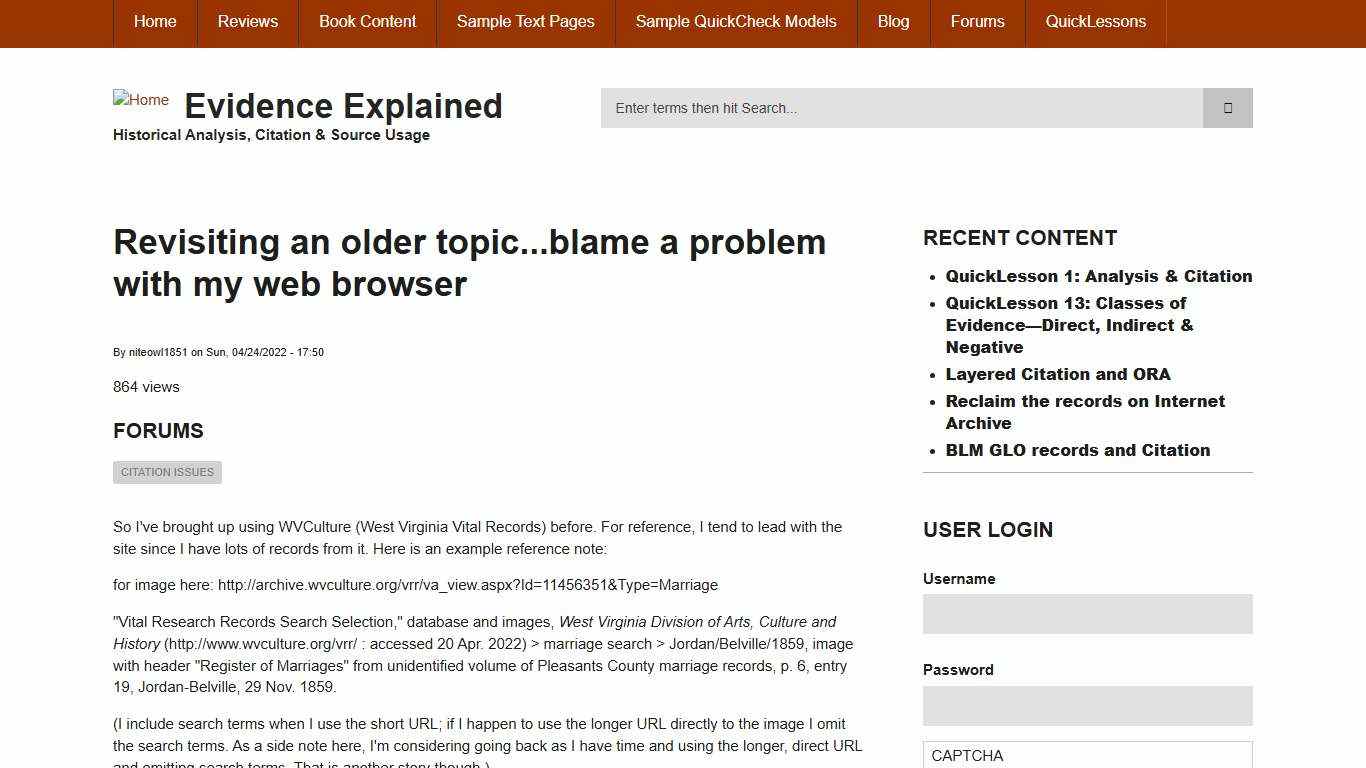The image size is (1366, 768).
Task: Open the Forums section
Action: 977,21
